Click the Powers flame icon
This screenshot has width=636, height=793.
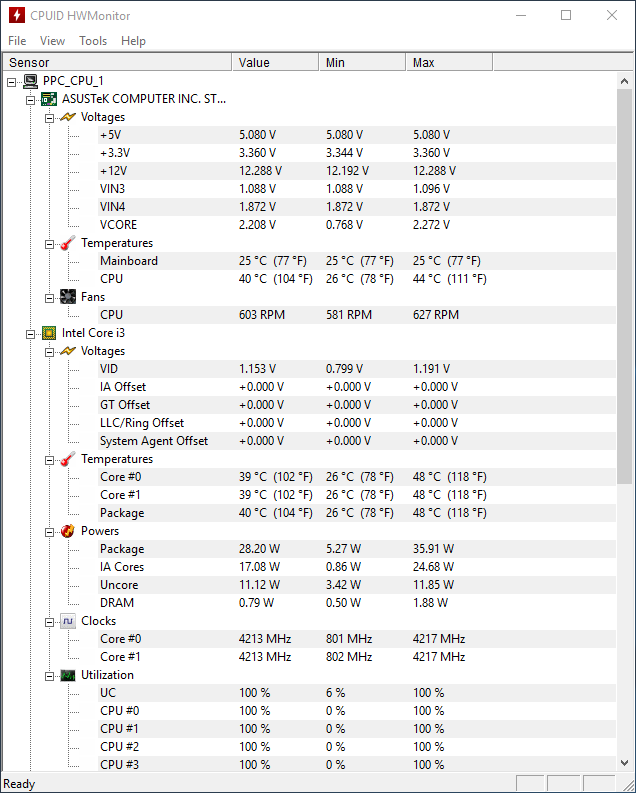[x=68, y=531]
